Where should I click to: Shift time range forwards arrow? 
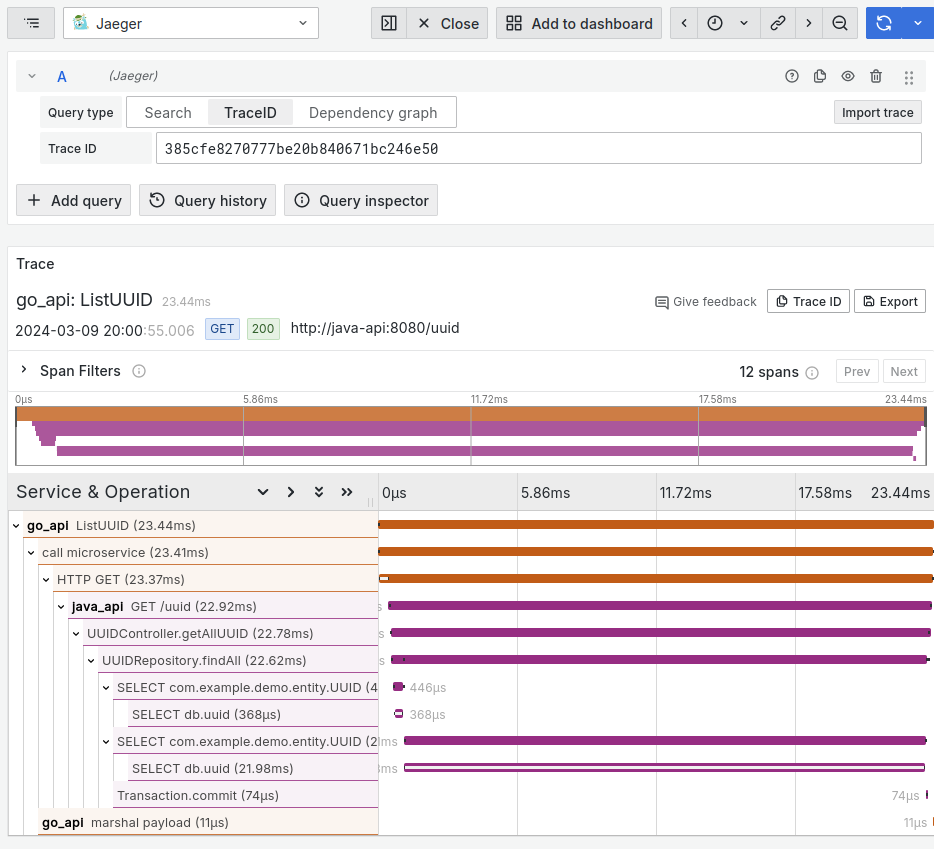coord(808,23)
